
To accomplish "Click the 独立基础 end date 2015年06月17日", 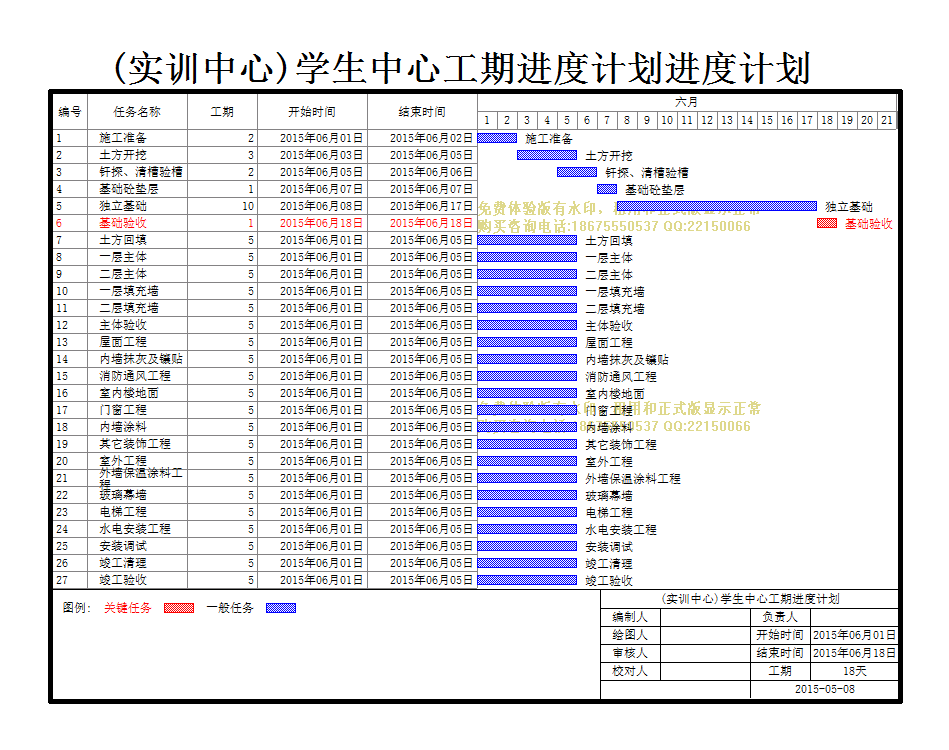I will point(432,206).
